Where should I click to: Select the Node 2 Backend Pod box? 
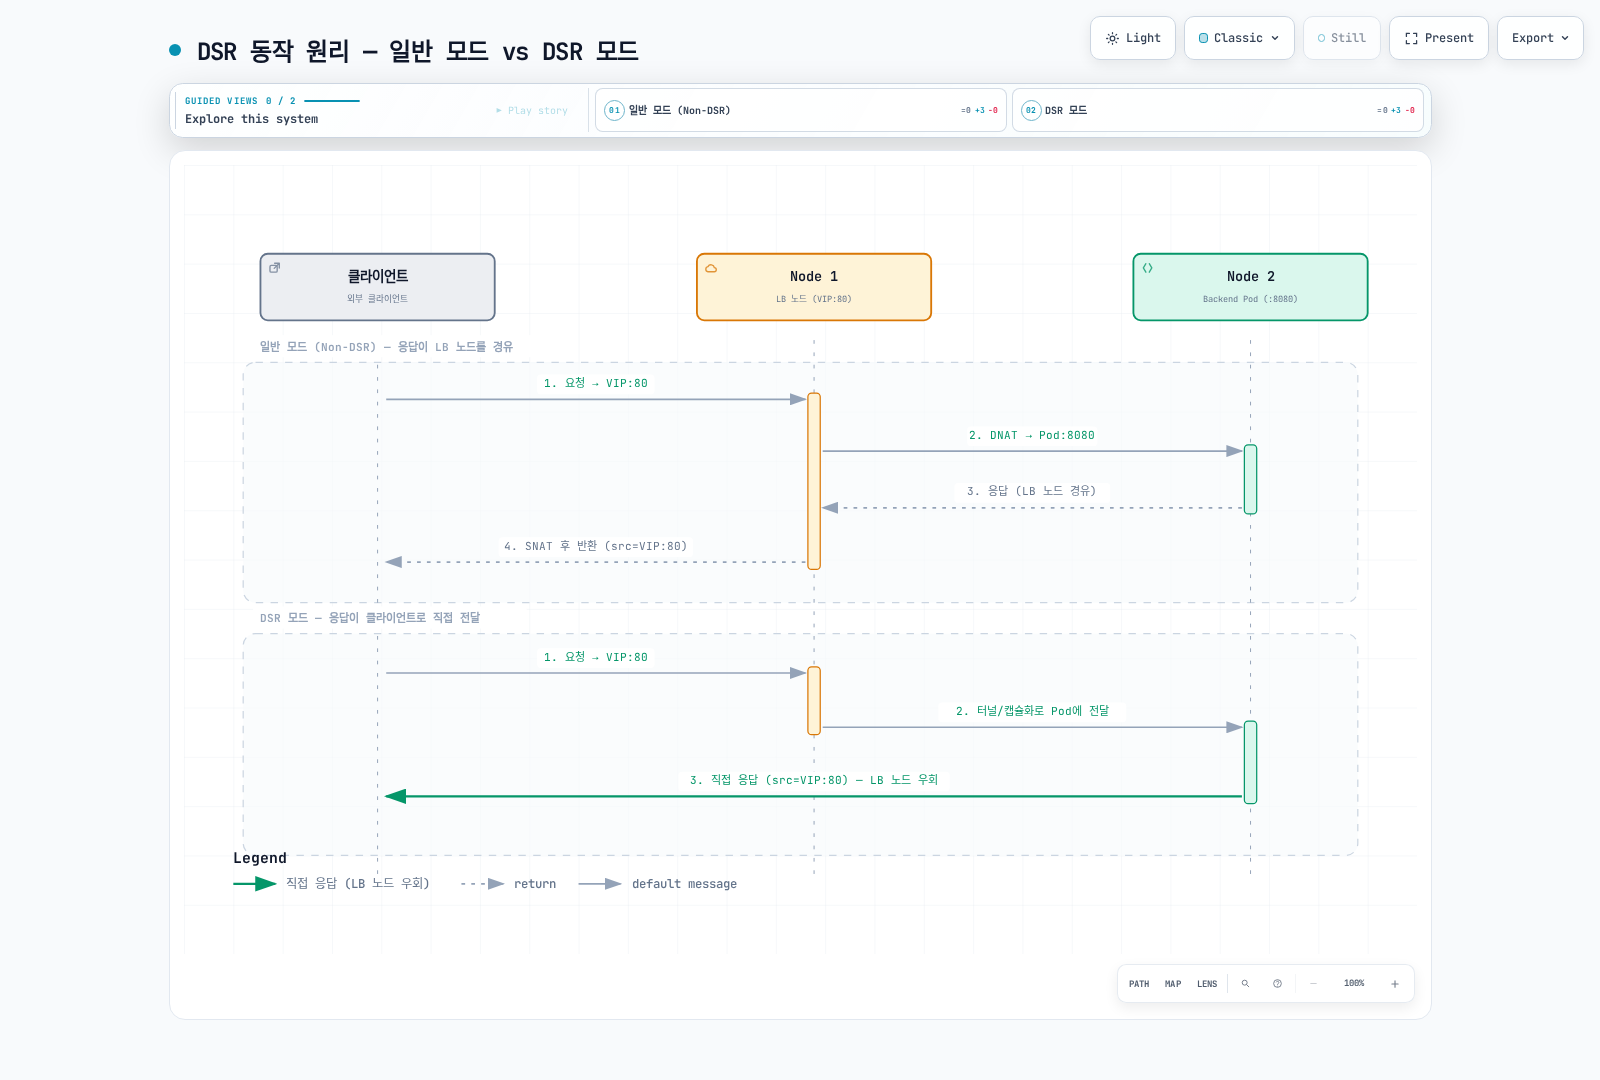1250,287
